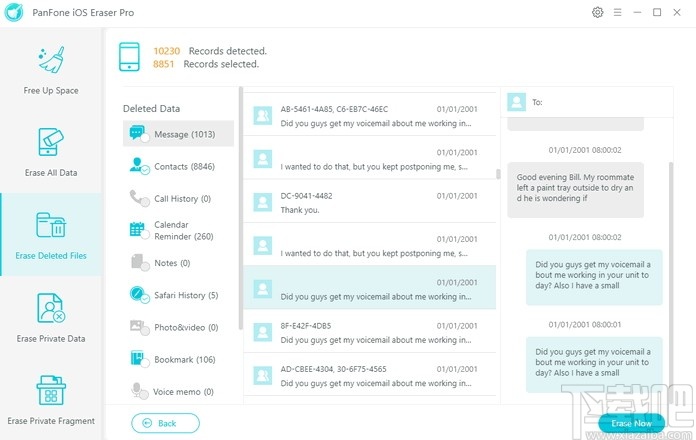Viewport: 696px width, 440px height.
Task: Click avatar of AD-CBEE-4304 message
Action: pyautogui.click(x=262, y=376)
